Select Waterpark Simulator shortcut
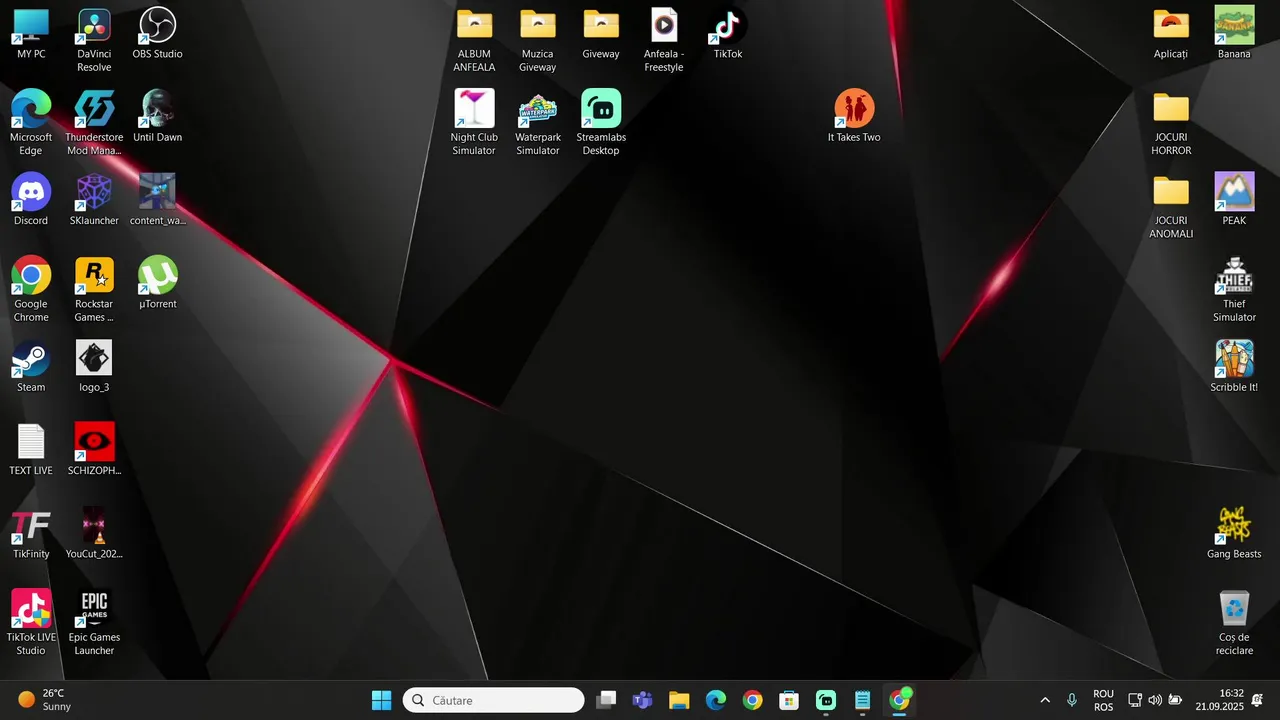Image resolution: width=1280 pixels, height=720 pixels. (537, 123)
